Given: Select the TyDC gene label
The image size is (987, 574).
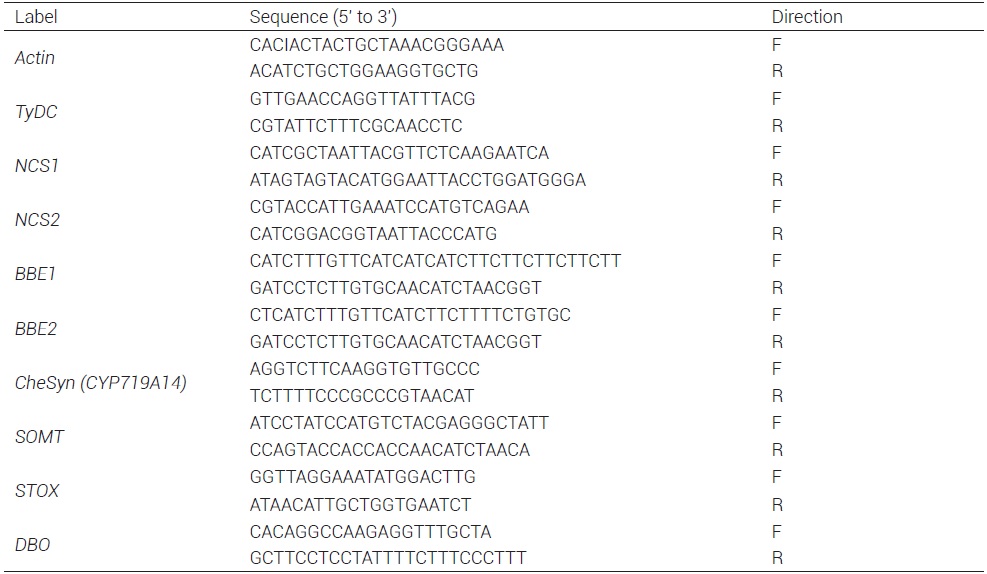Looking at the screenshot, I should [x=36, y=112].
